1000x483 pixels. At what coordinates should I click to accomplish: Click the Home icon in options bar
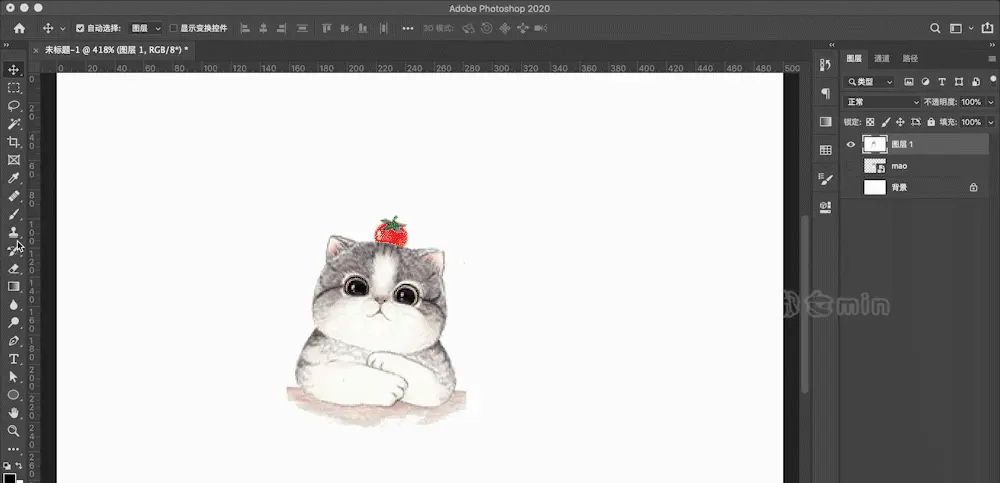pyautogui.click(x=19, y=28)
